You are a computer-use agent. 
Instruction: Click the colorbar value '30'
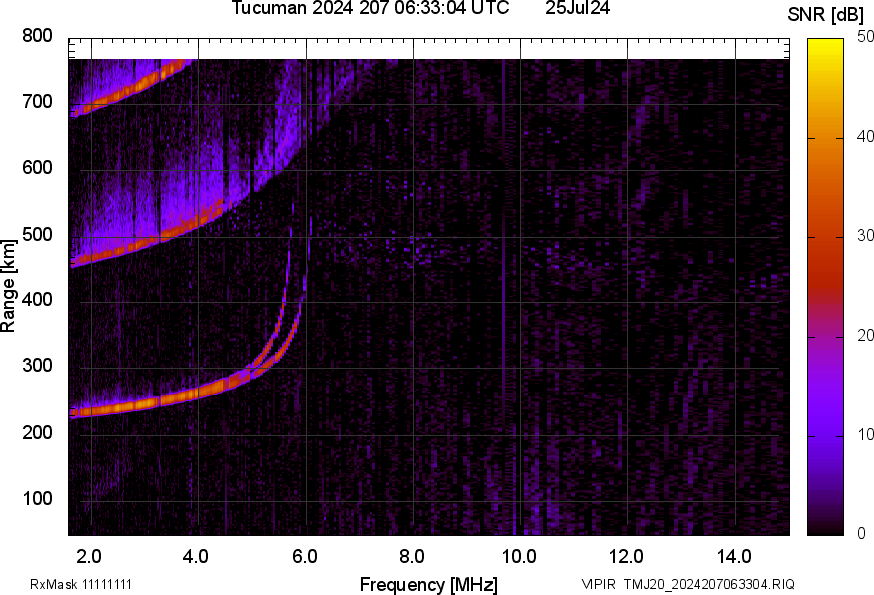click(865, 235)
